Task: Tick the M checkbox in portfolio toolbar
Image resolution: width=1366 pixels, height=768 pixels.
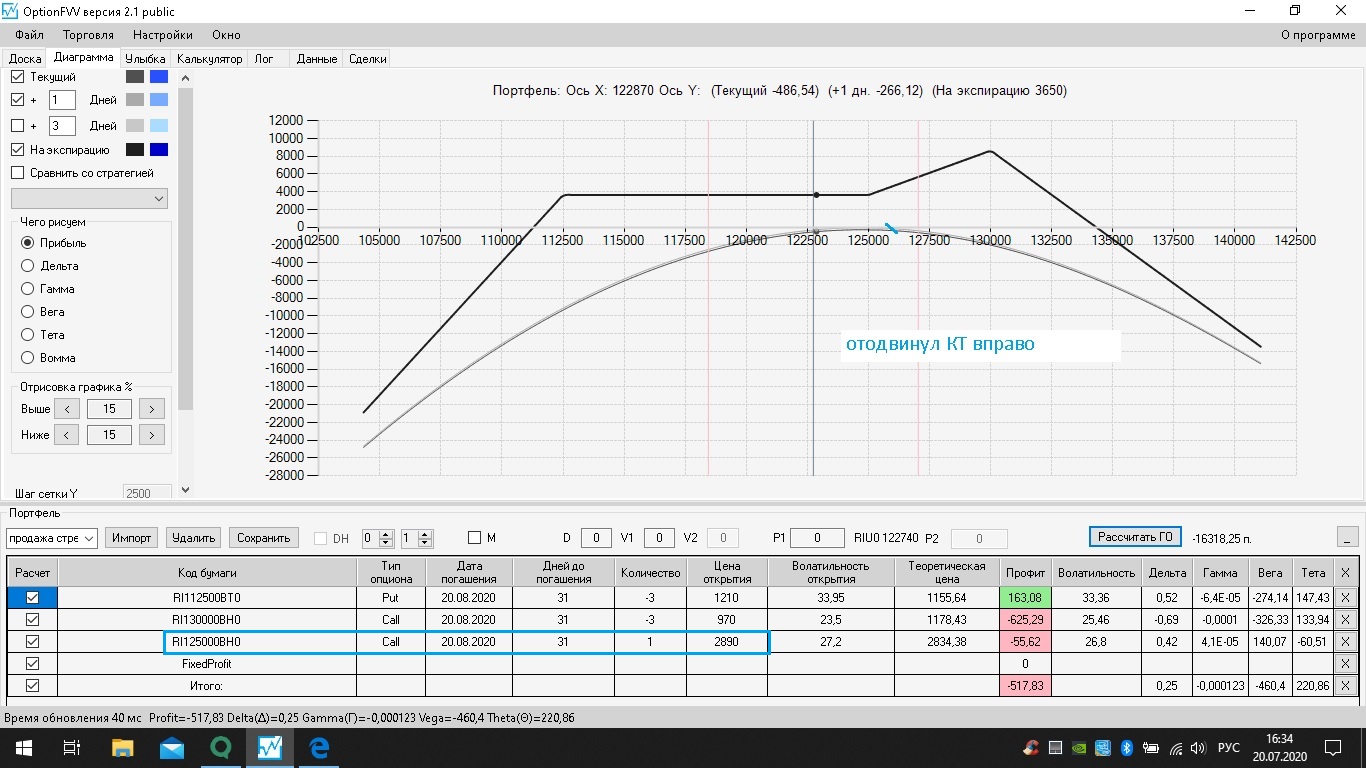Action: coord(474,538)
